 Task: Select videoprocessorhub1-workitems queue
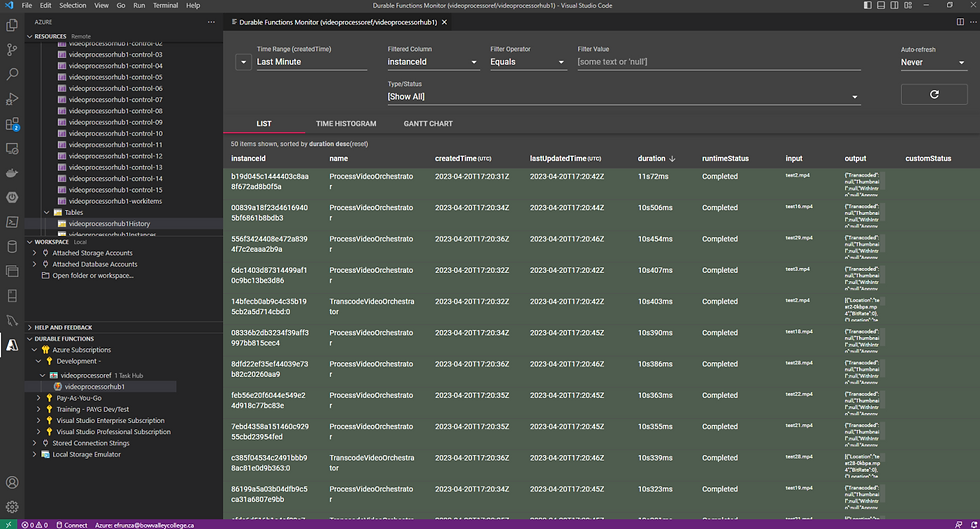pos(115,201)
